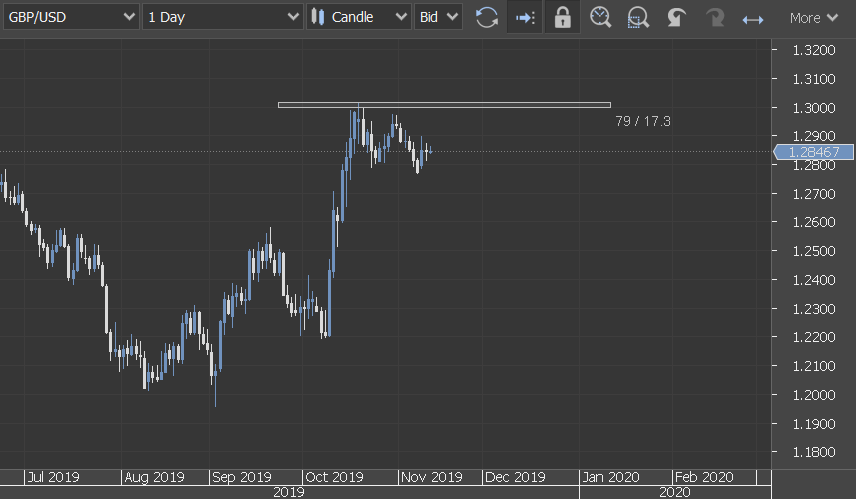This screenshot has width=856, height=499.
Task: Click the Jul 2019 time axis label
Action: (54, 477)
